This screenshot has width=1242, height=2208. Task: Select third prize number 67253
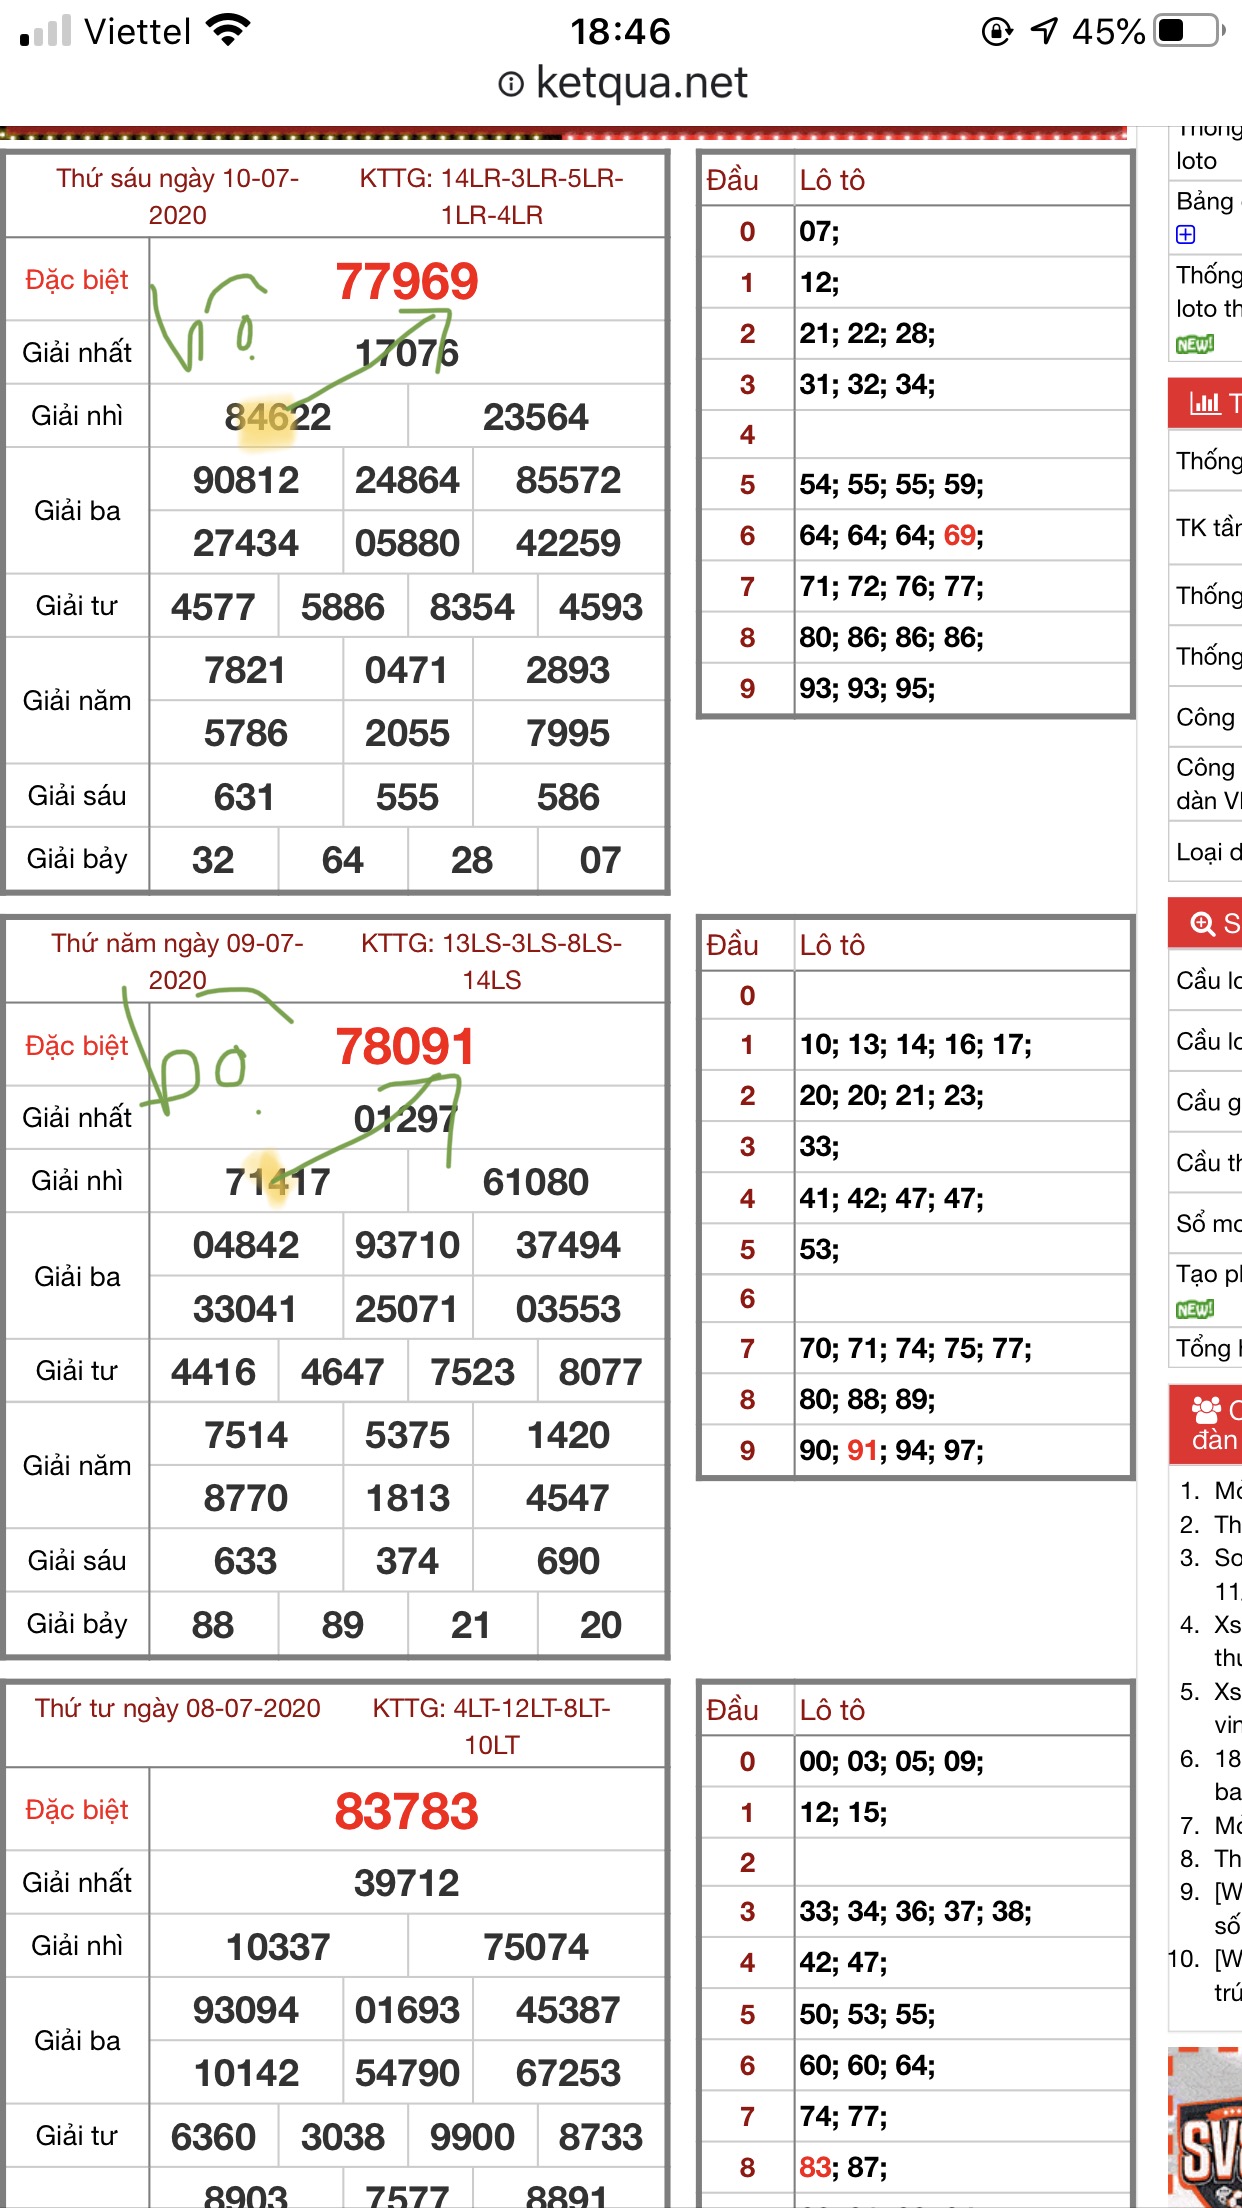click(568, 2073)
